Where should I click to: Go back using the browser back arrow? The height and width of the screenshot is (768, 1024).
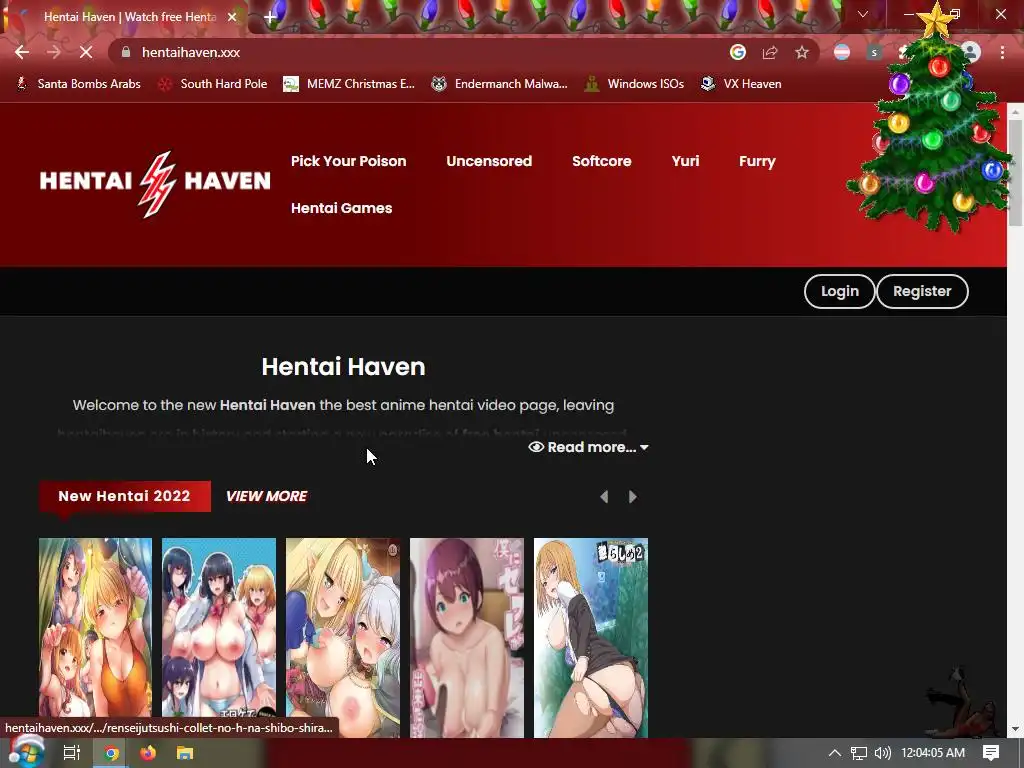(22, 52)
